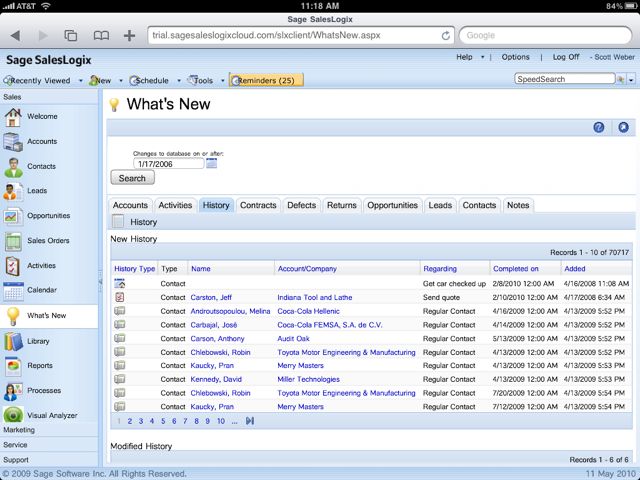Click the Visual Analyzer green icon
This screenshot has width=640, height=480.
(13, 415)
